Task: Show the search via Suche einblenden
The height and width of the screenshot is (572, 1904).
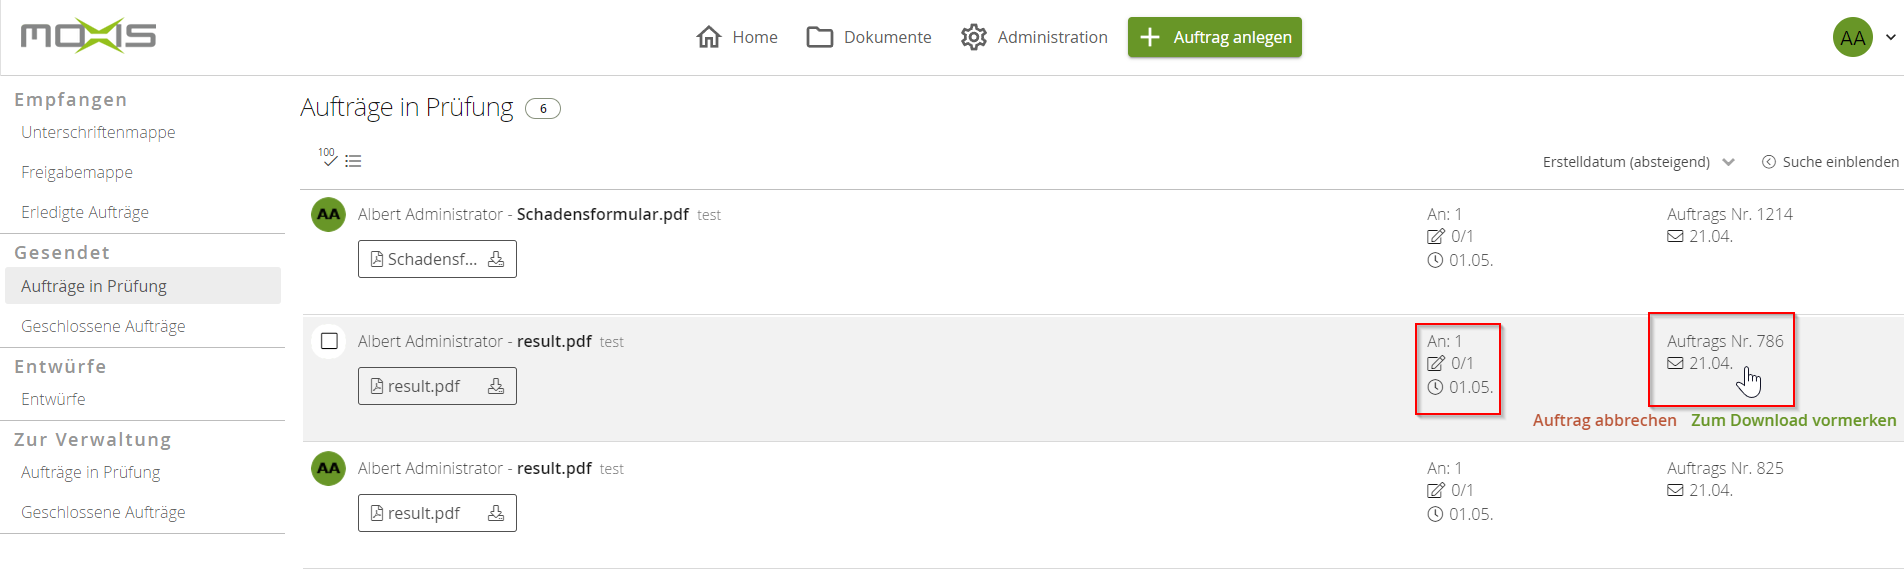Action: 1829,162
